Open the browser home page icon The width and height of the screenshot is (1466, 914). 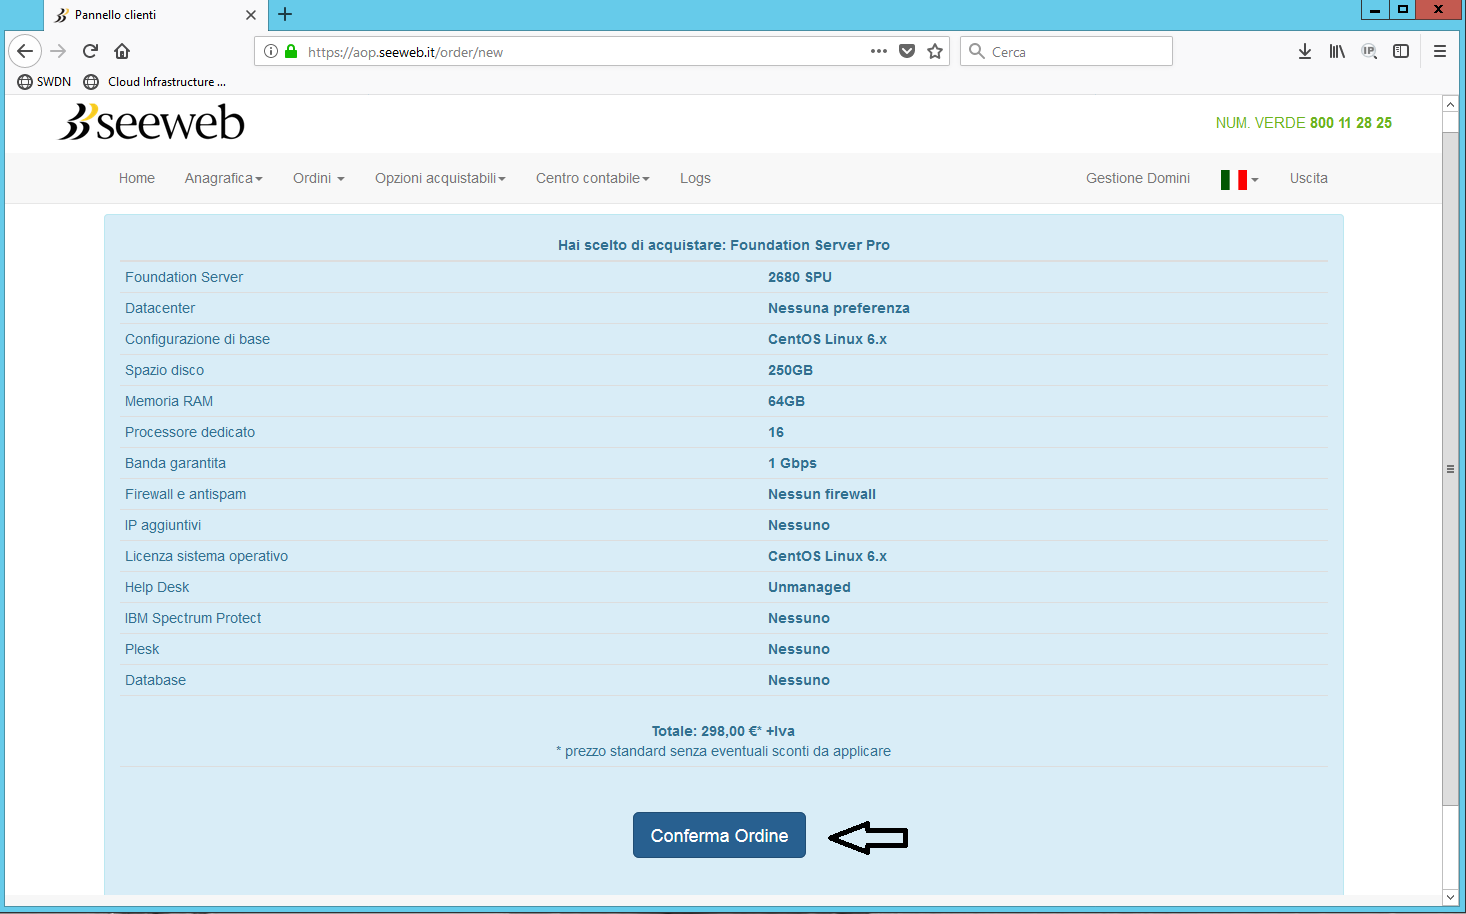(x=122, y=51)
